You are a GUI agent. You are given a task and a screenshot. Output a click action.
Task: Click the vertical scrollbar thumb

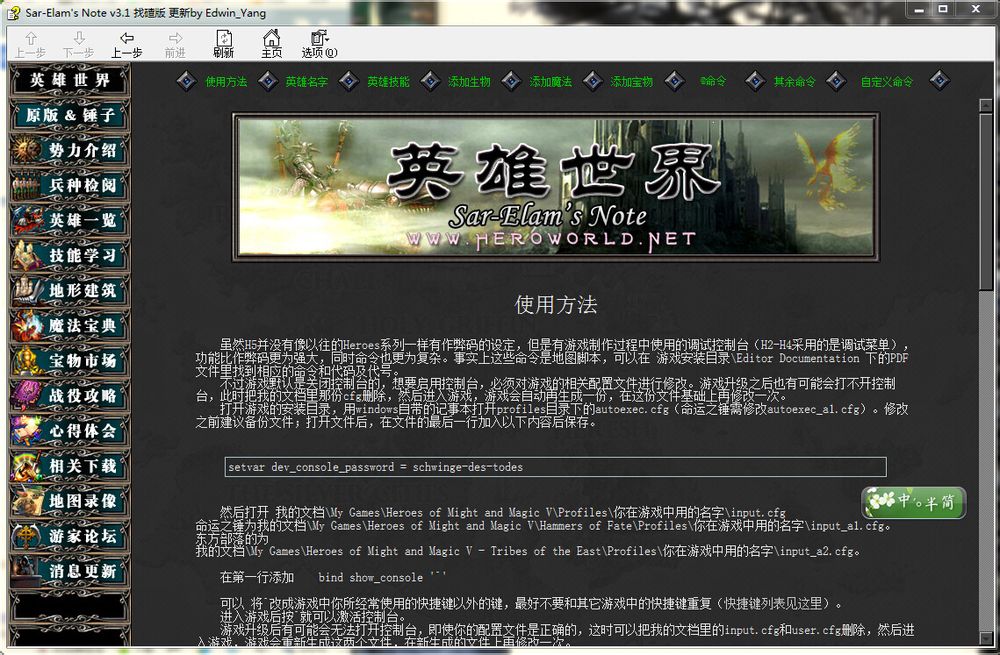coord(986,201)
